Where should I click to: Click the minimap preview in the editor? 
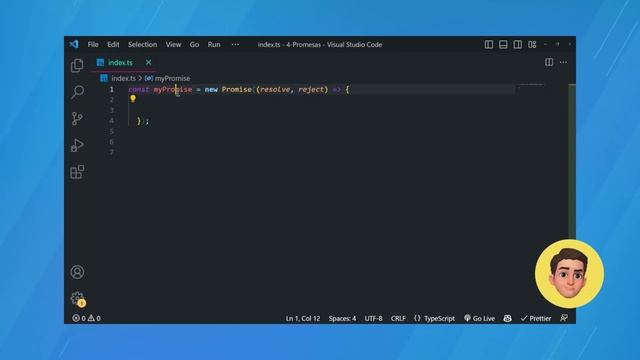pos(531,85)
